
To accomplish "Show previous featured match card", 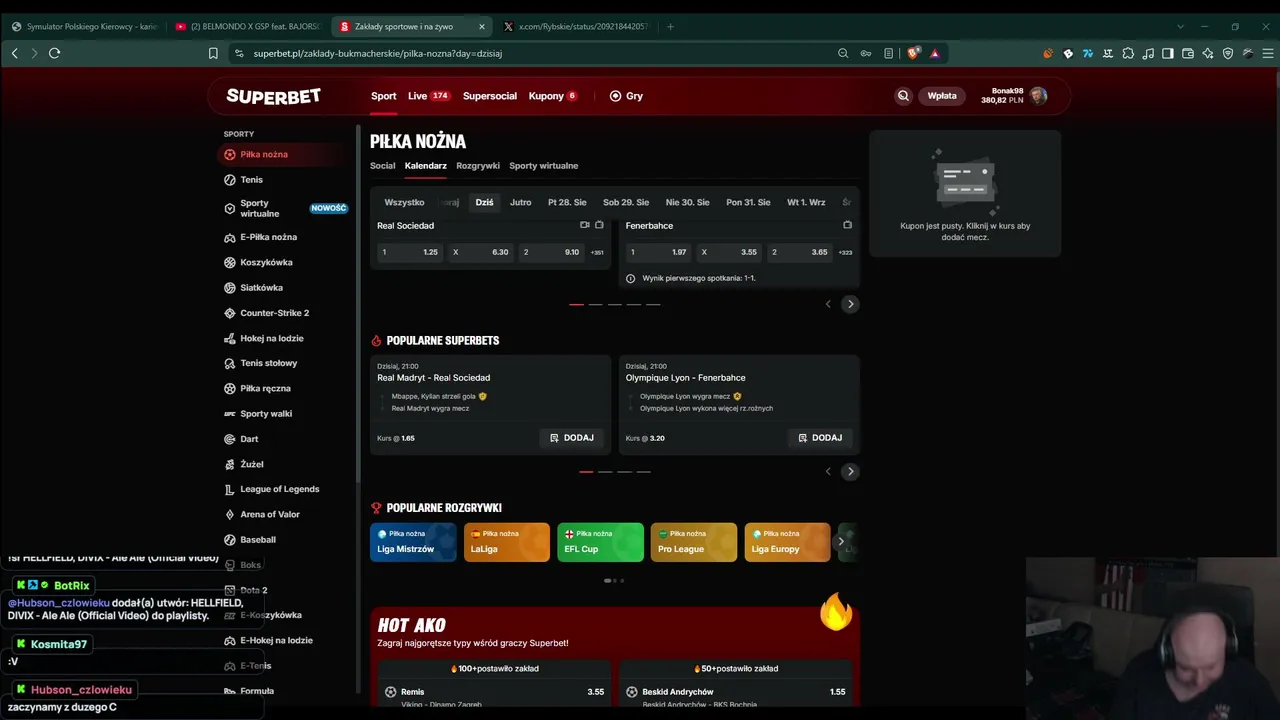I will point(828,304).
